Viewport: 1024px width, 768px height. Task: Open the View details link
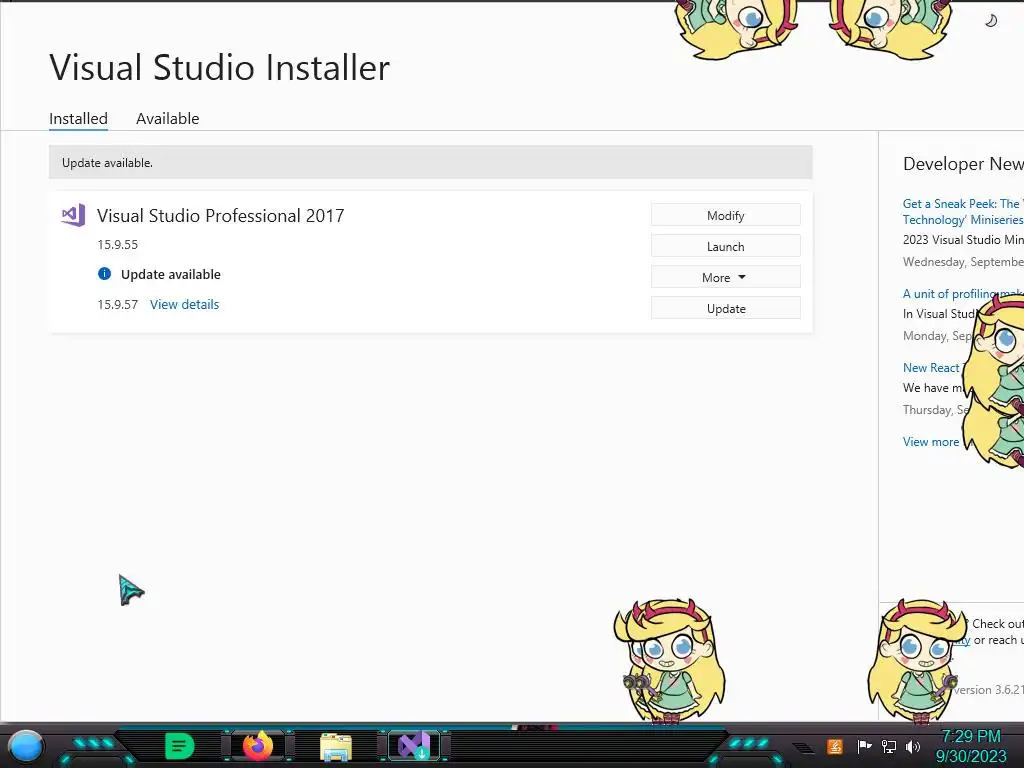pos(184,304)
